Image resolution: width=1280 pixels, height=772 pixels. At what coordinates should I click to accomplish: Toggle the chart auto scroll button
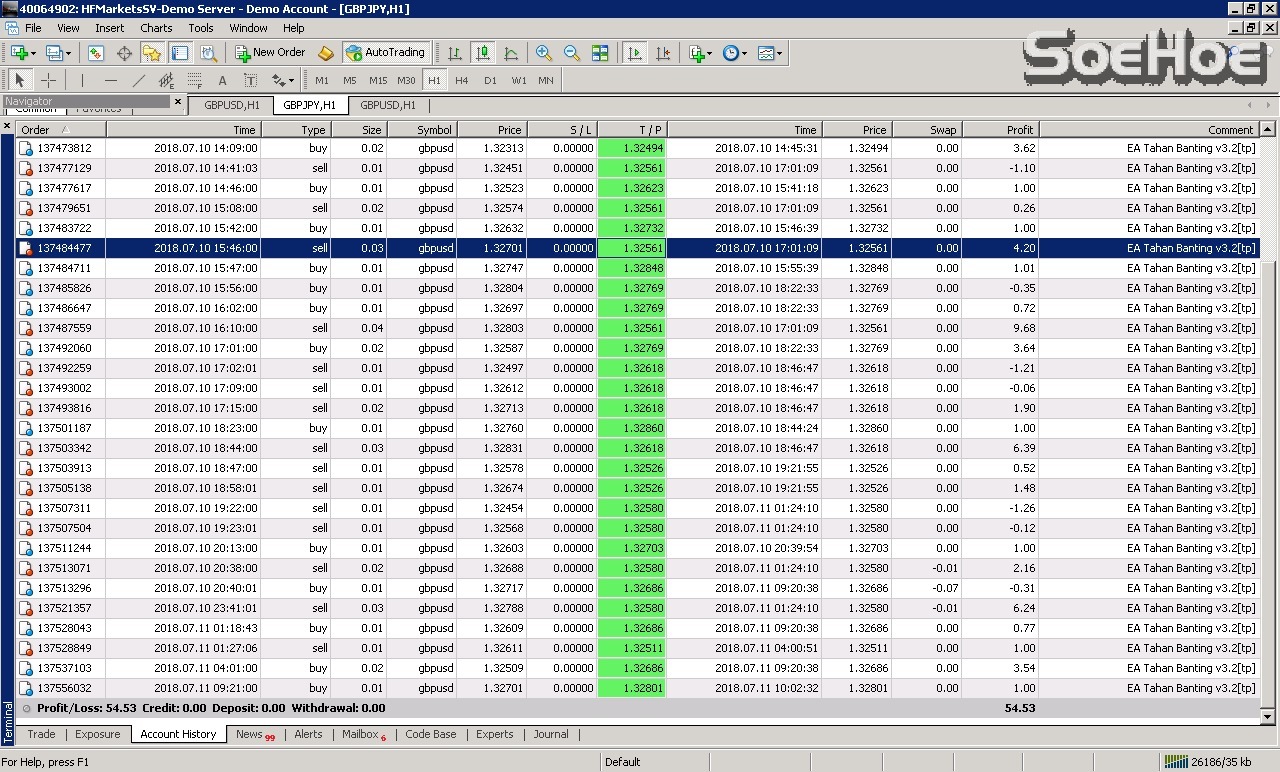tap(634, 53)
